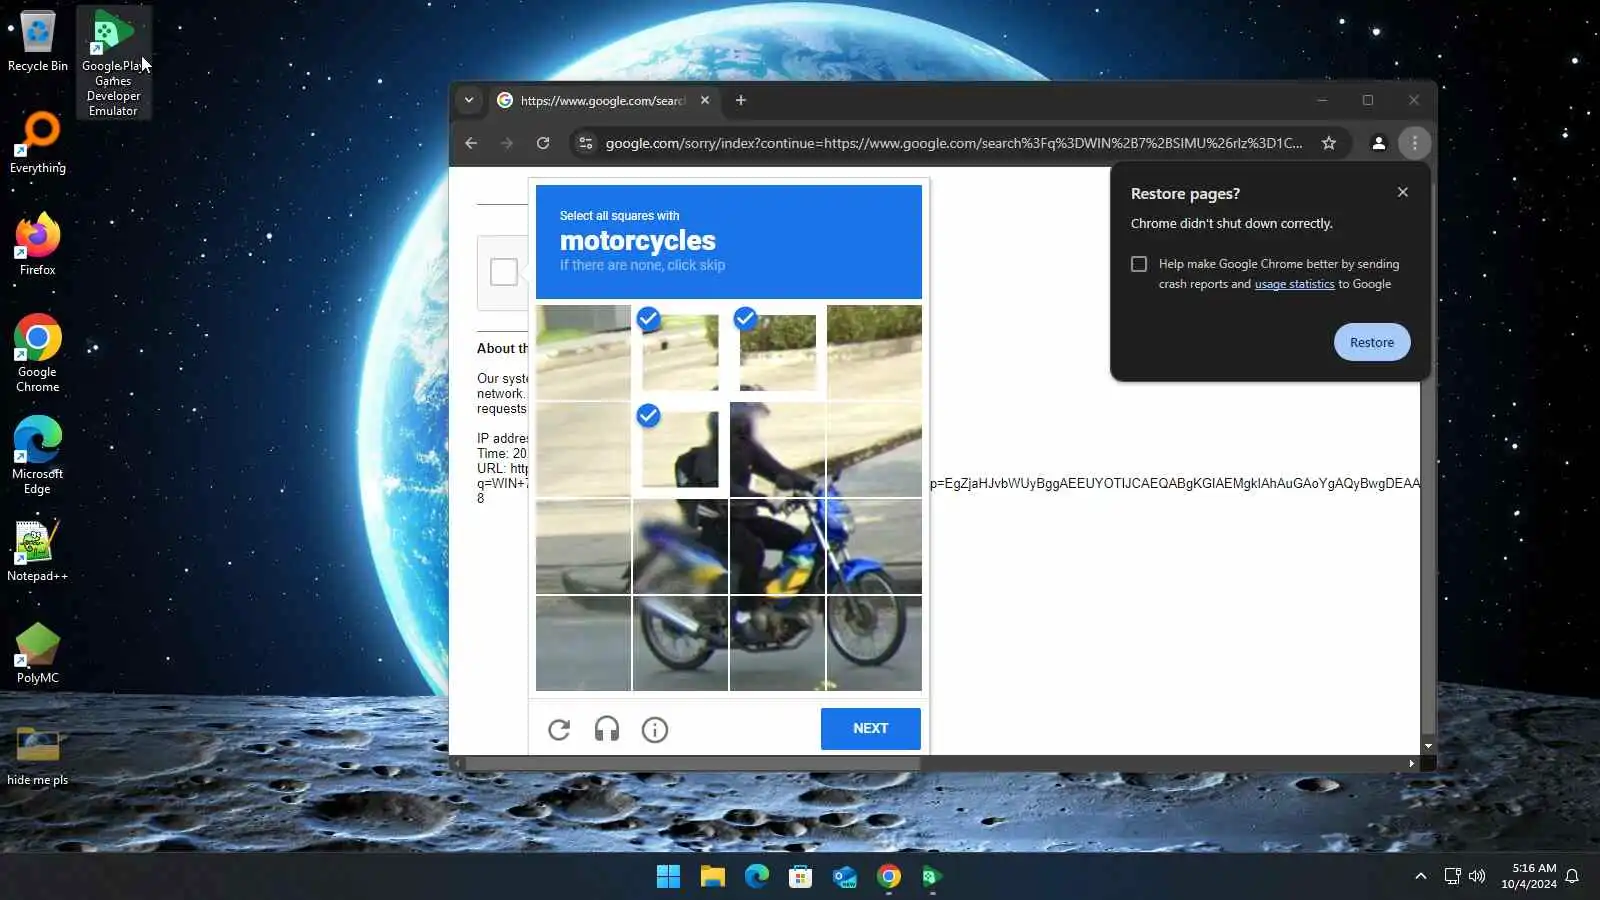Select the Everything search desktop shortcut
Image resolution: width=1600 pixels, height=900 pixels.
(38, 143)
